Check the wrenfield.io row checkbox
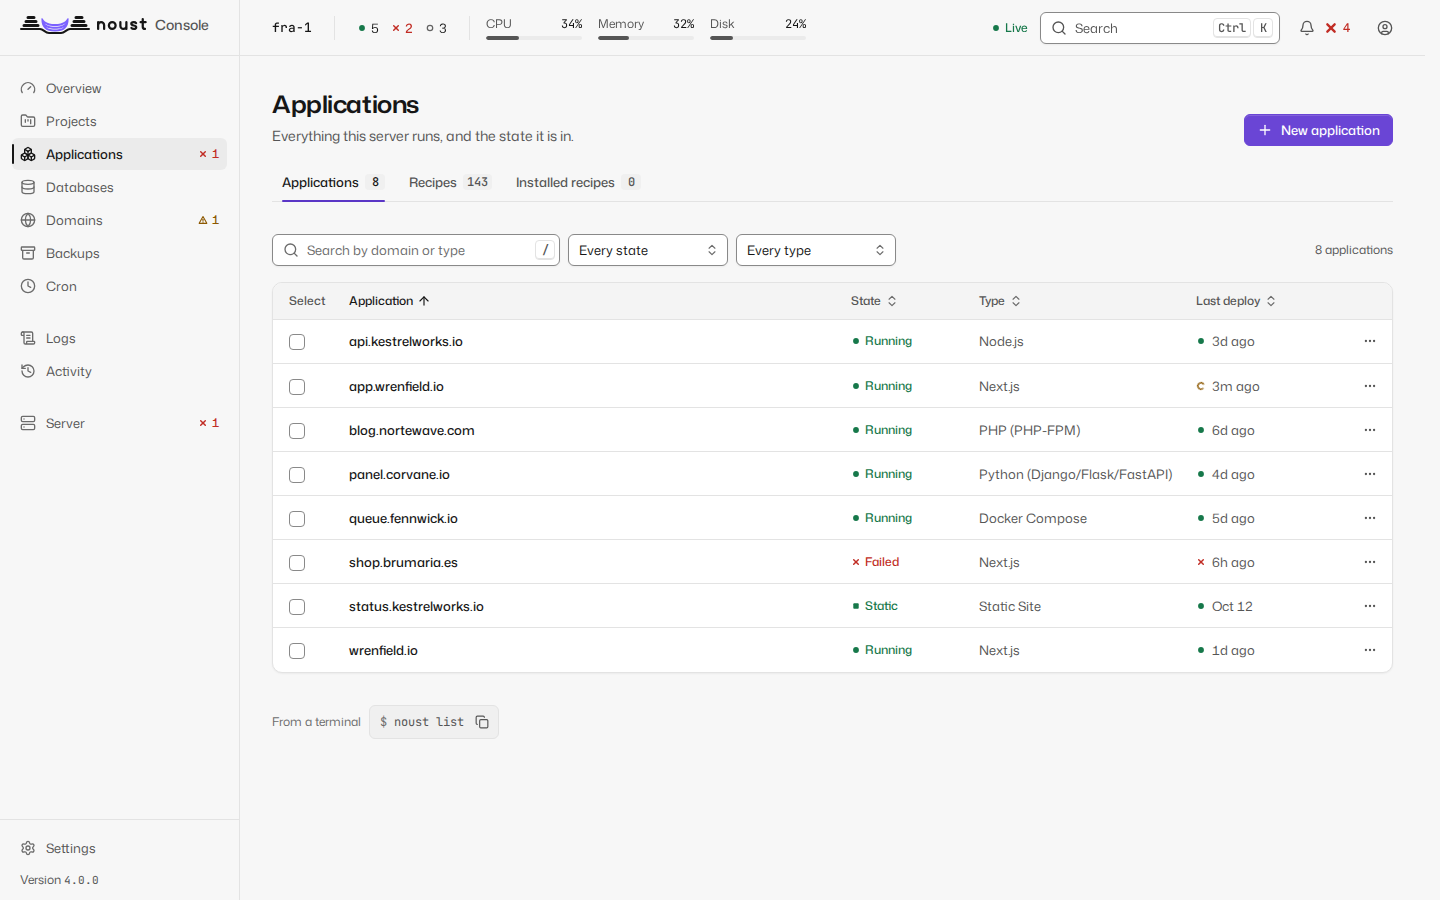Screen dimensions: 1440x900 tap(297, 651)
